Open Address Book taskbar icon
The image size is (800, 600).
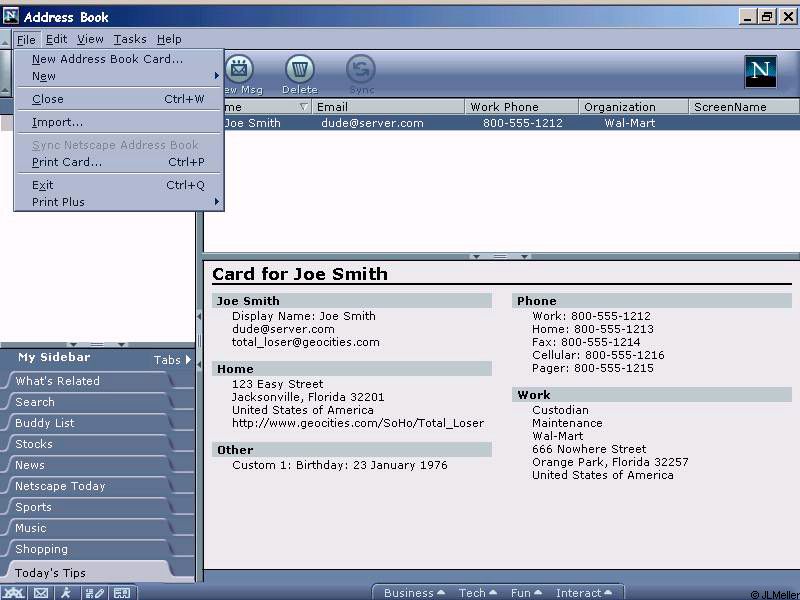(121, 592)
